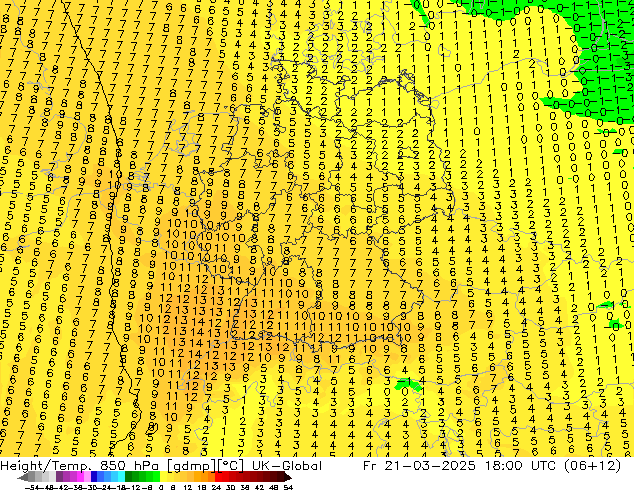Click the legend's left gray arrow end cap

[23, 477]
